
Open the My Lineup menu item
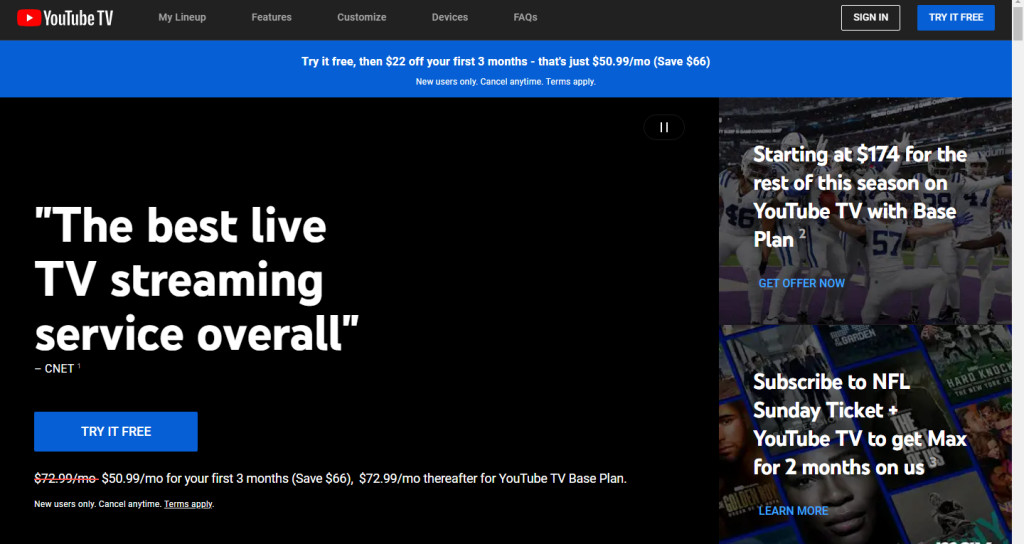pos(182,18)
